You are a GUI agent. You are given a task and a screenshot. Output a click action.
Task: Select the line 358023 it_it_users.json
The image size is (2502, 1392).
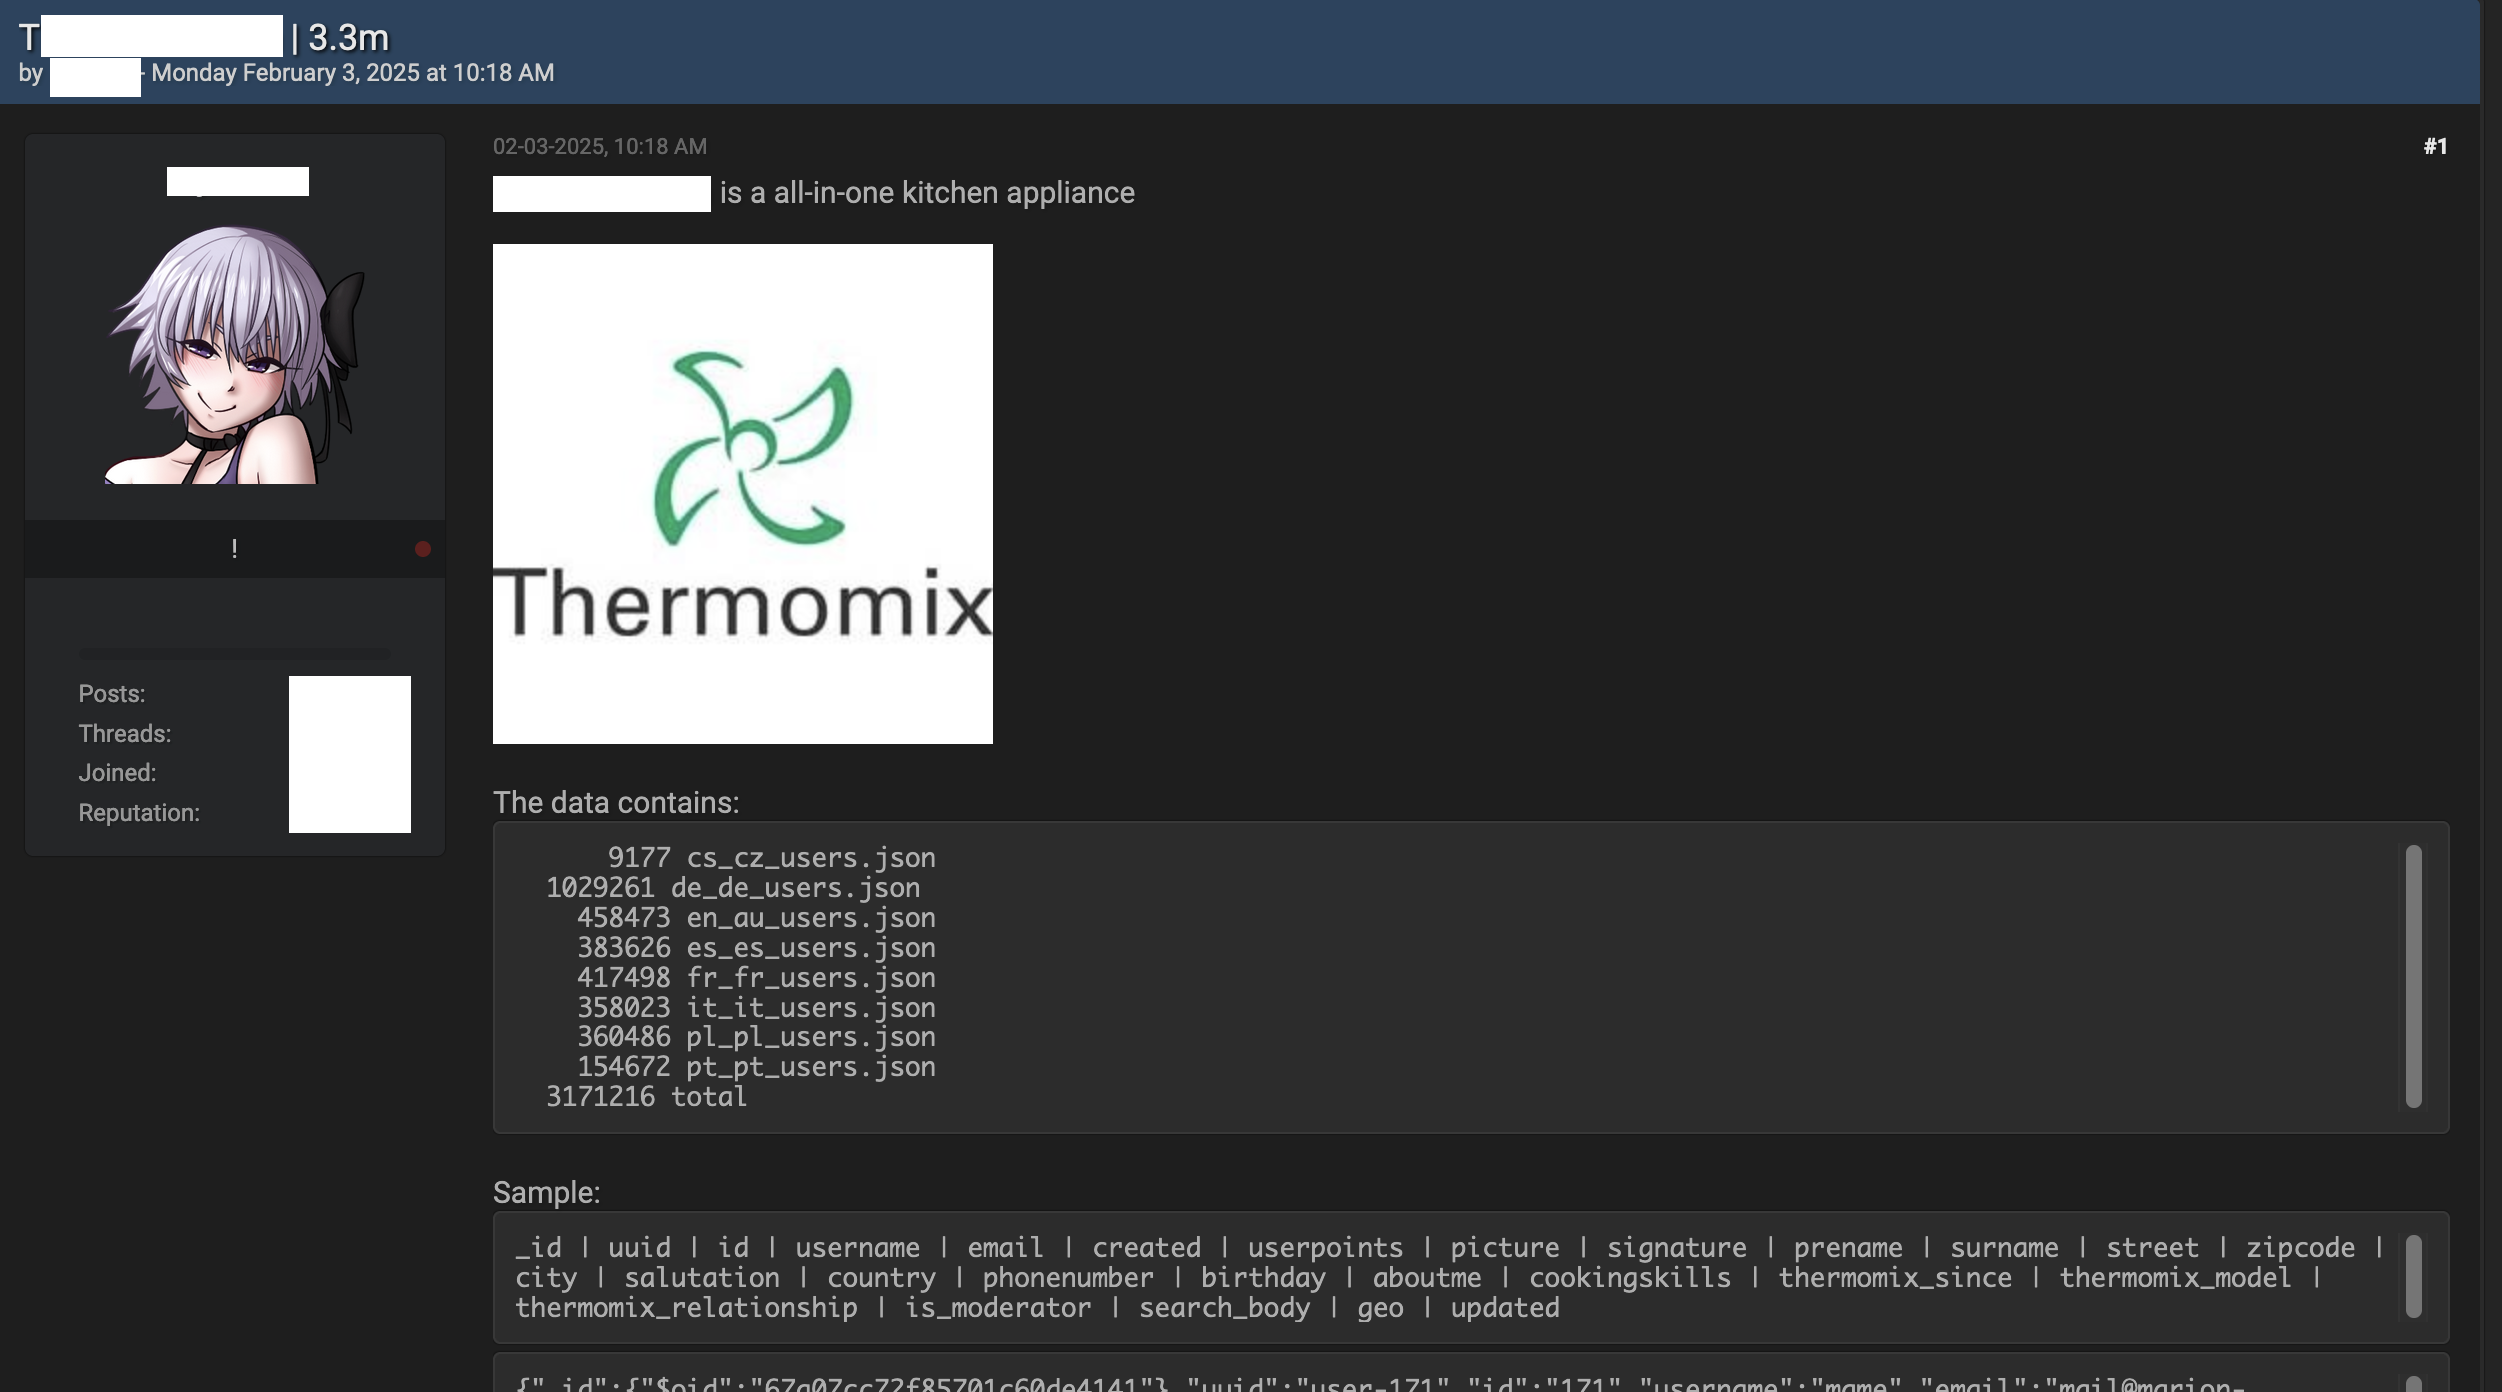756,1007
